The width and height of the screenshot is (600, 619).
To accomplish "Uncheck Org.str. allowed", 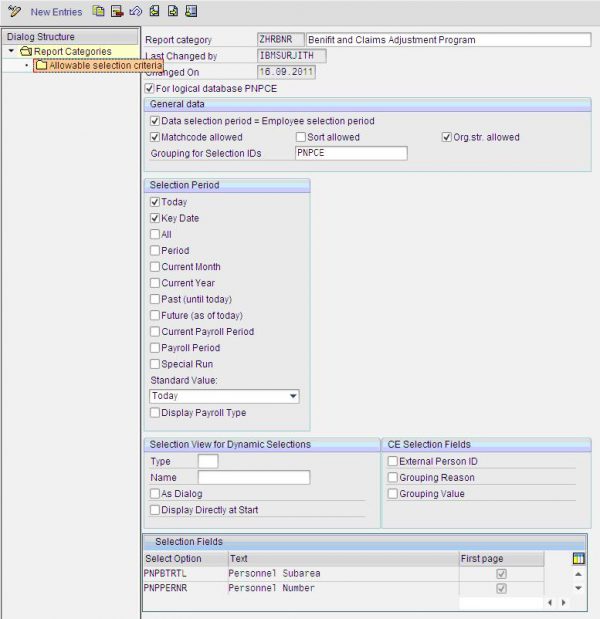I will click(446, 137).
